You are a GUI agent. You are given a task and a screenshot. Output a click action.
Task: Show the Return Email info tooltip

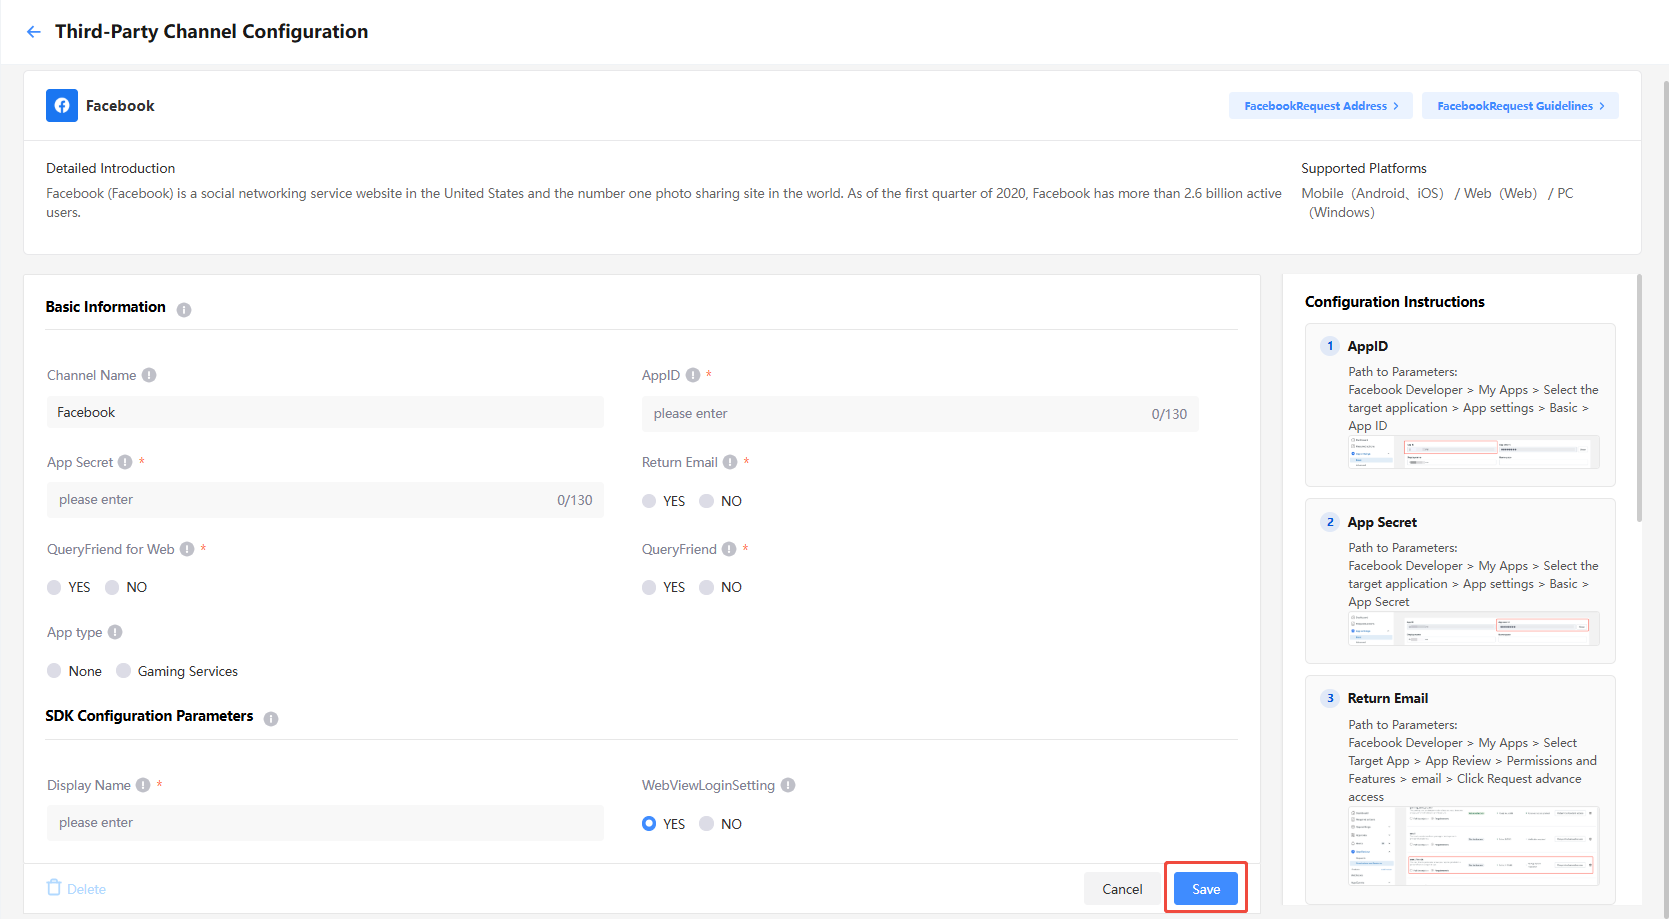[x=730, y=462]
